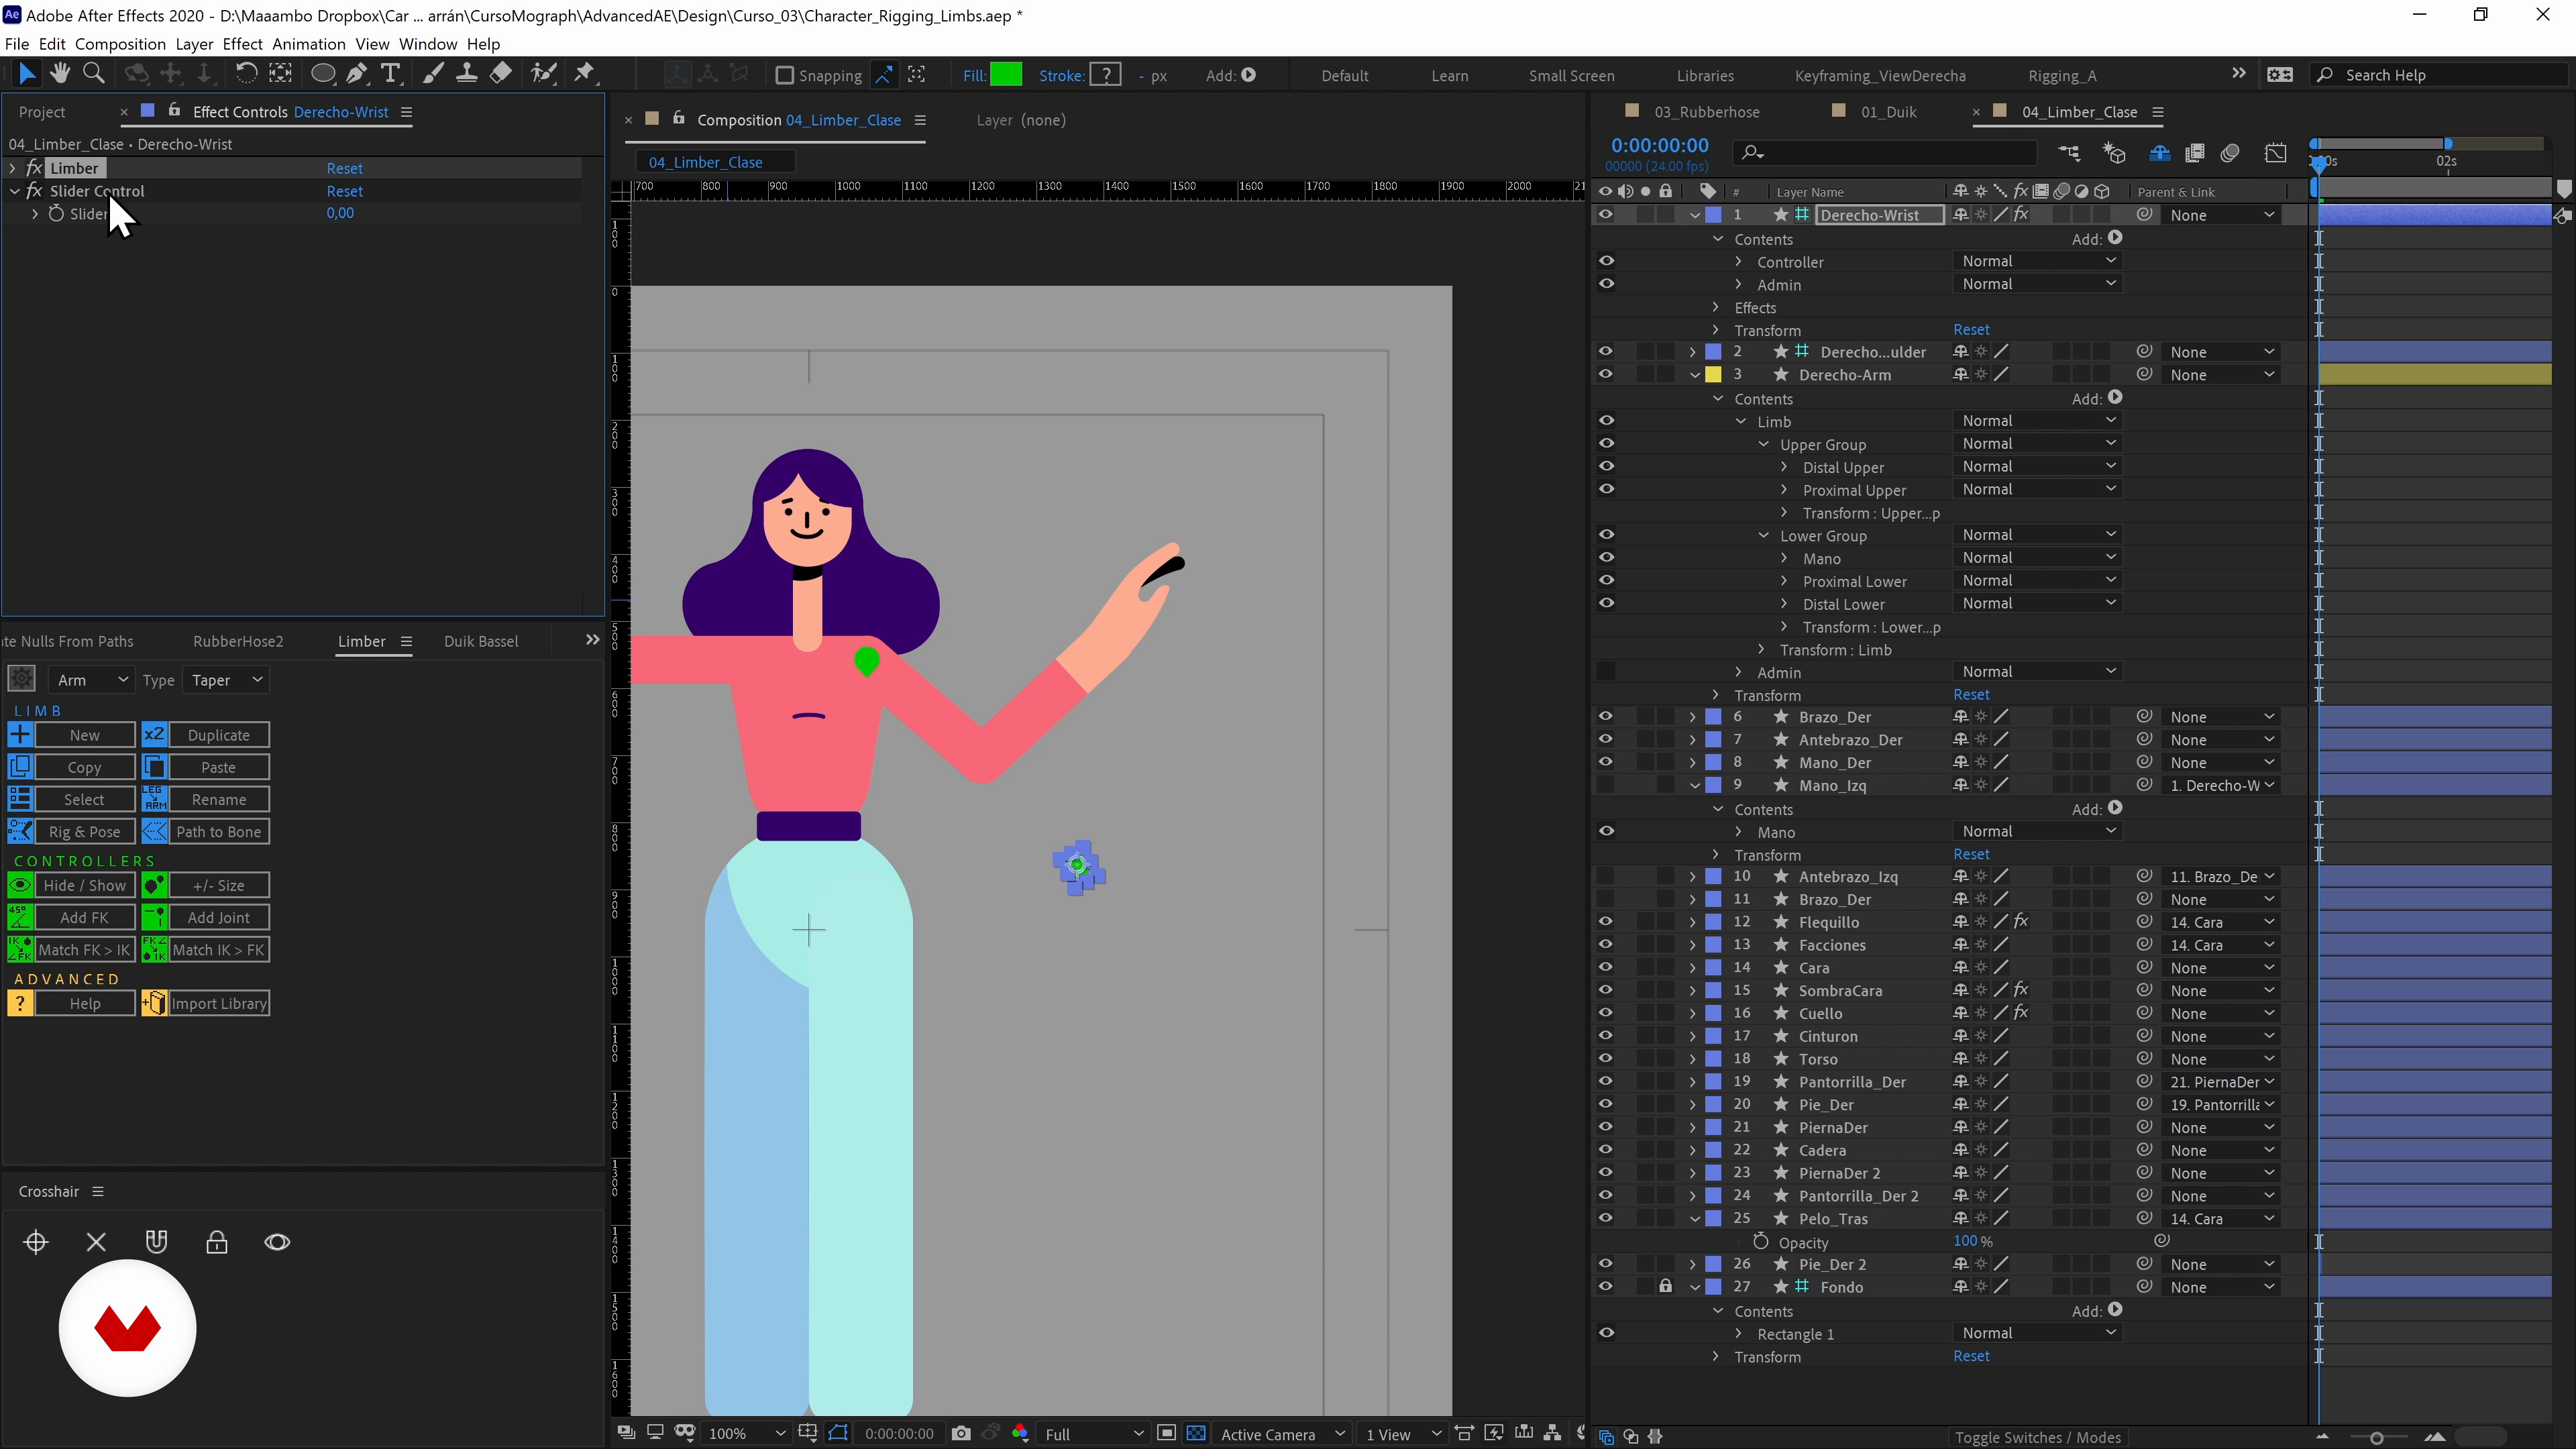Select the Clone Stamp tool
This screenshot has height=1449, width=2576.
pos(466,73)
